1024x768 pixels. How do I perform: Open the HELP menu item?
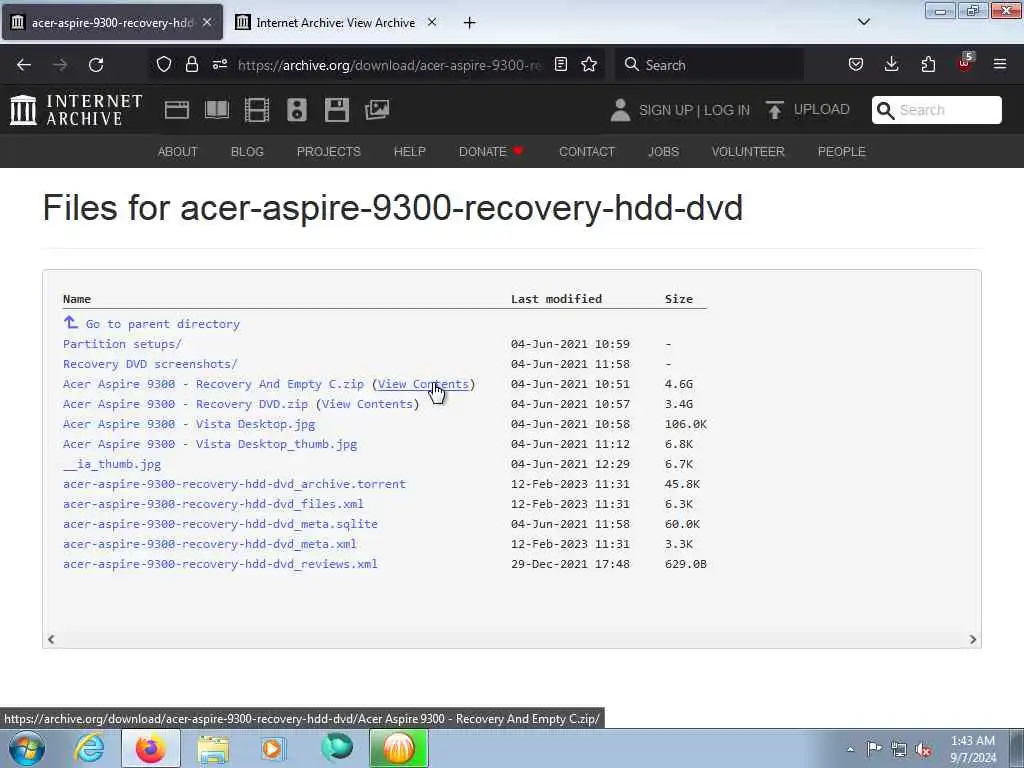click(x=409, y=152)
